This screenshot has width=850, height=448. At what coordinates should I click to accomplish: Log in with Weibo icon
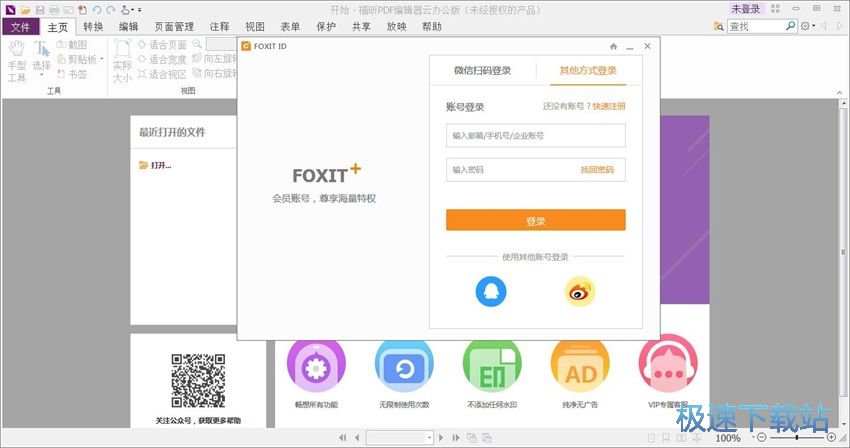coord(579,291)
